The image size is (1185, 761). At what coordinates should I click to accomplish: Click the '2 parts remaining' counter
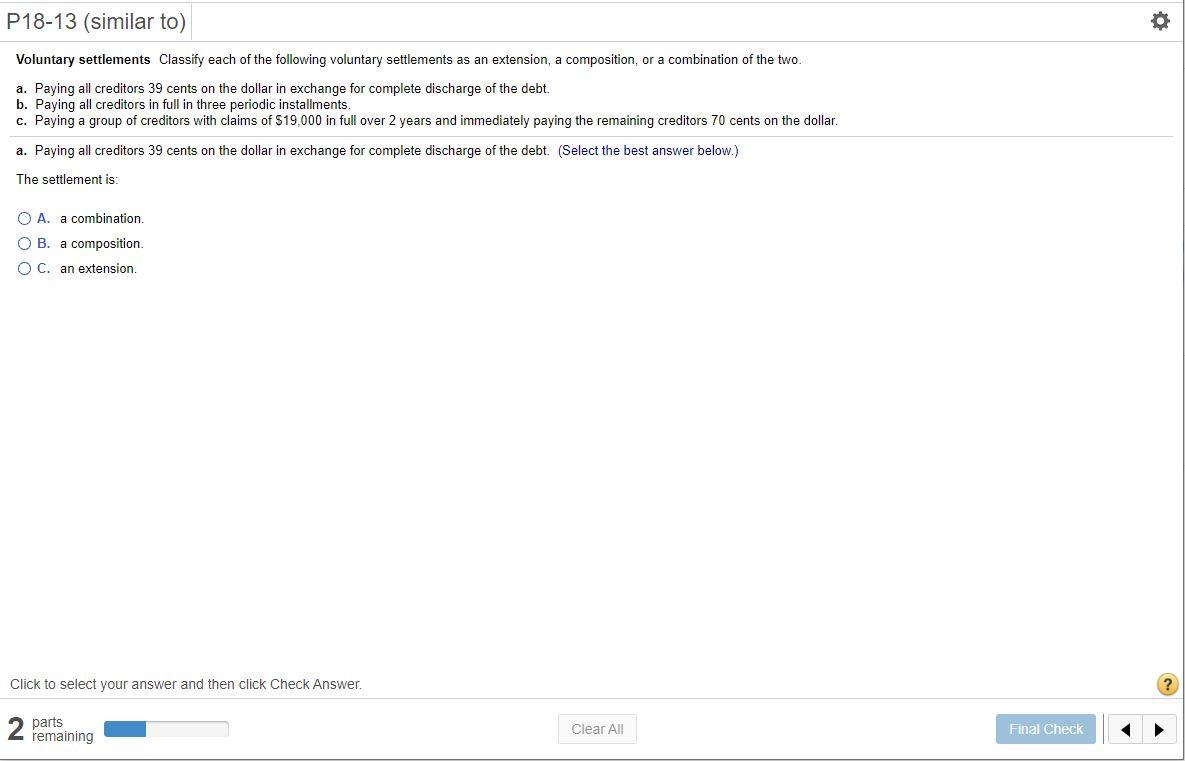[x=50, y=729]
